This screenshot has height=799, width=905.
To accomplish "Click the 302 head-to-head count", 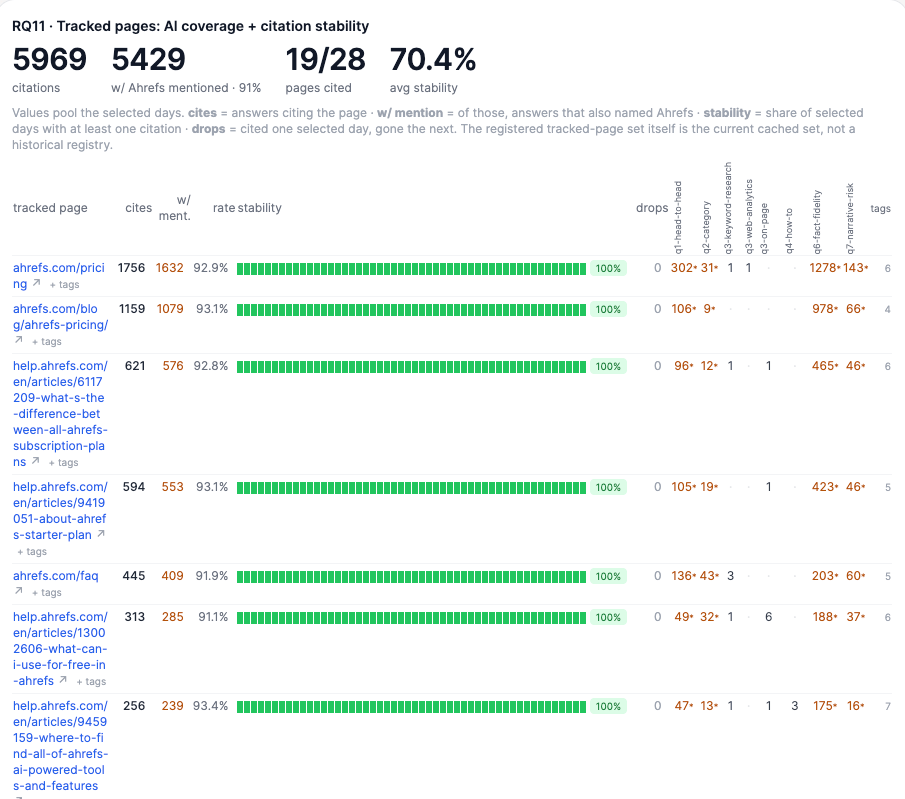I will (684, 268).
